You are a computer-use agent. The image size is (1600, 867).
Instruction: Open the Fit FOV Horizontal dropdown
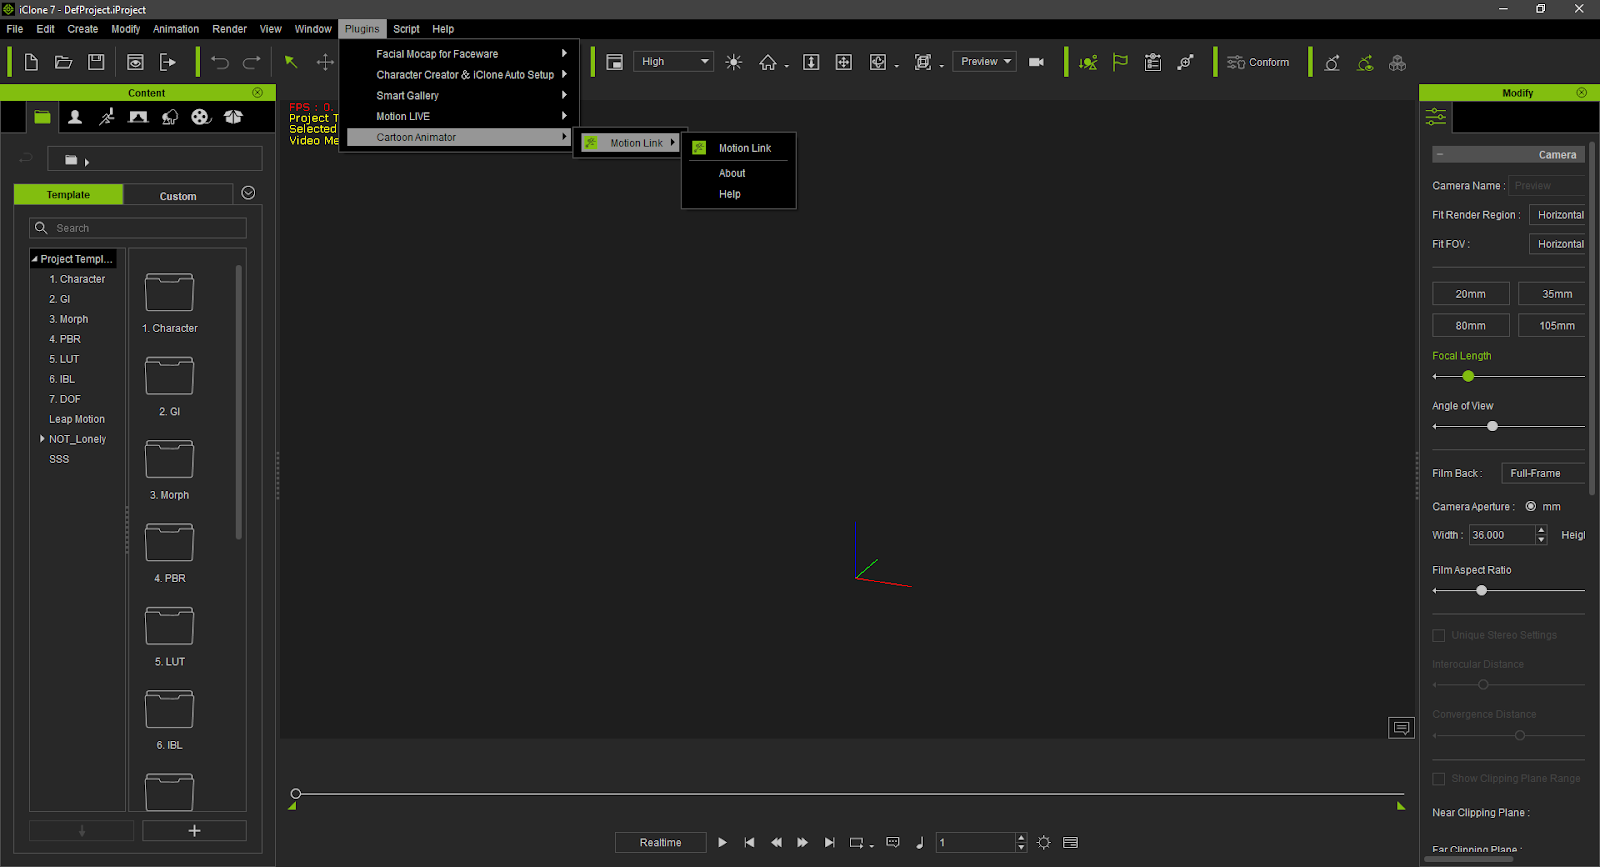coord(1557,244)
